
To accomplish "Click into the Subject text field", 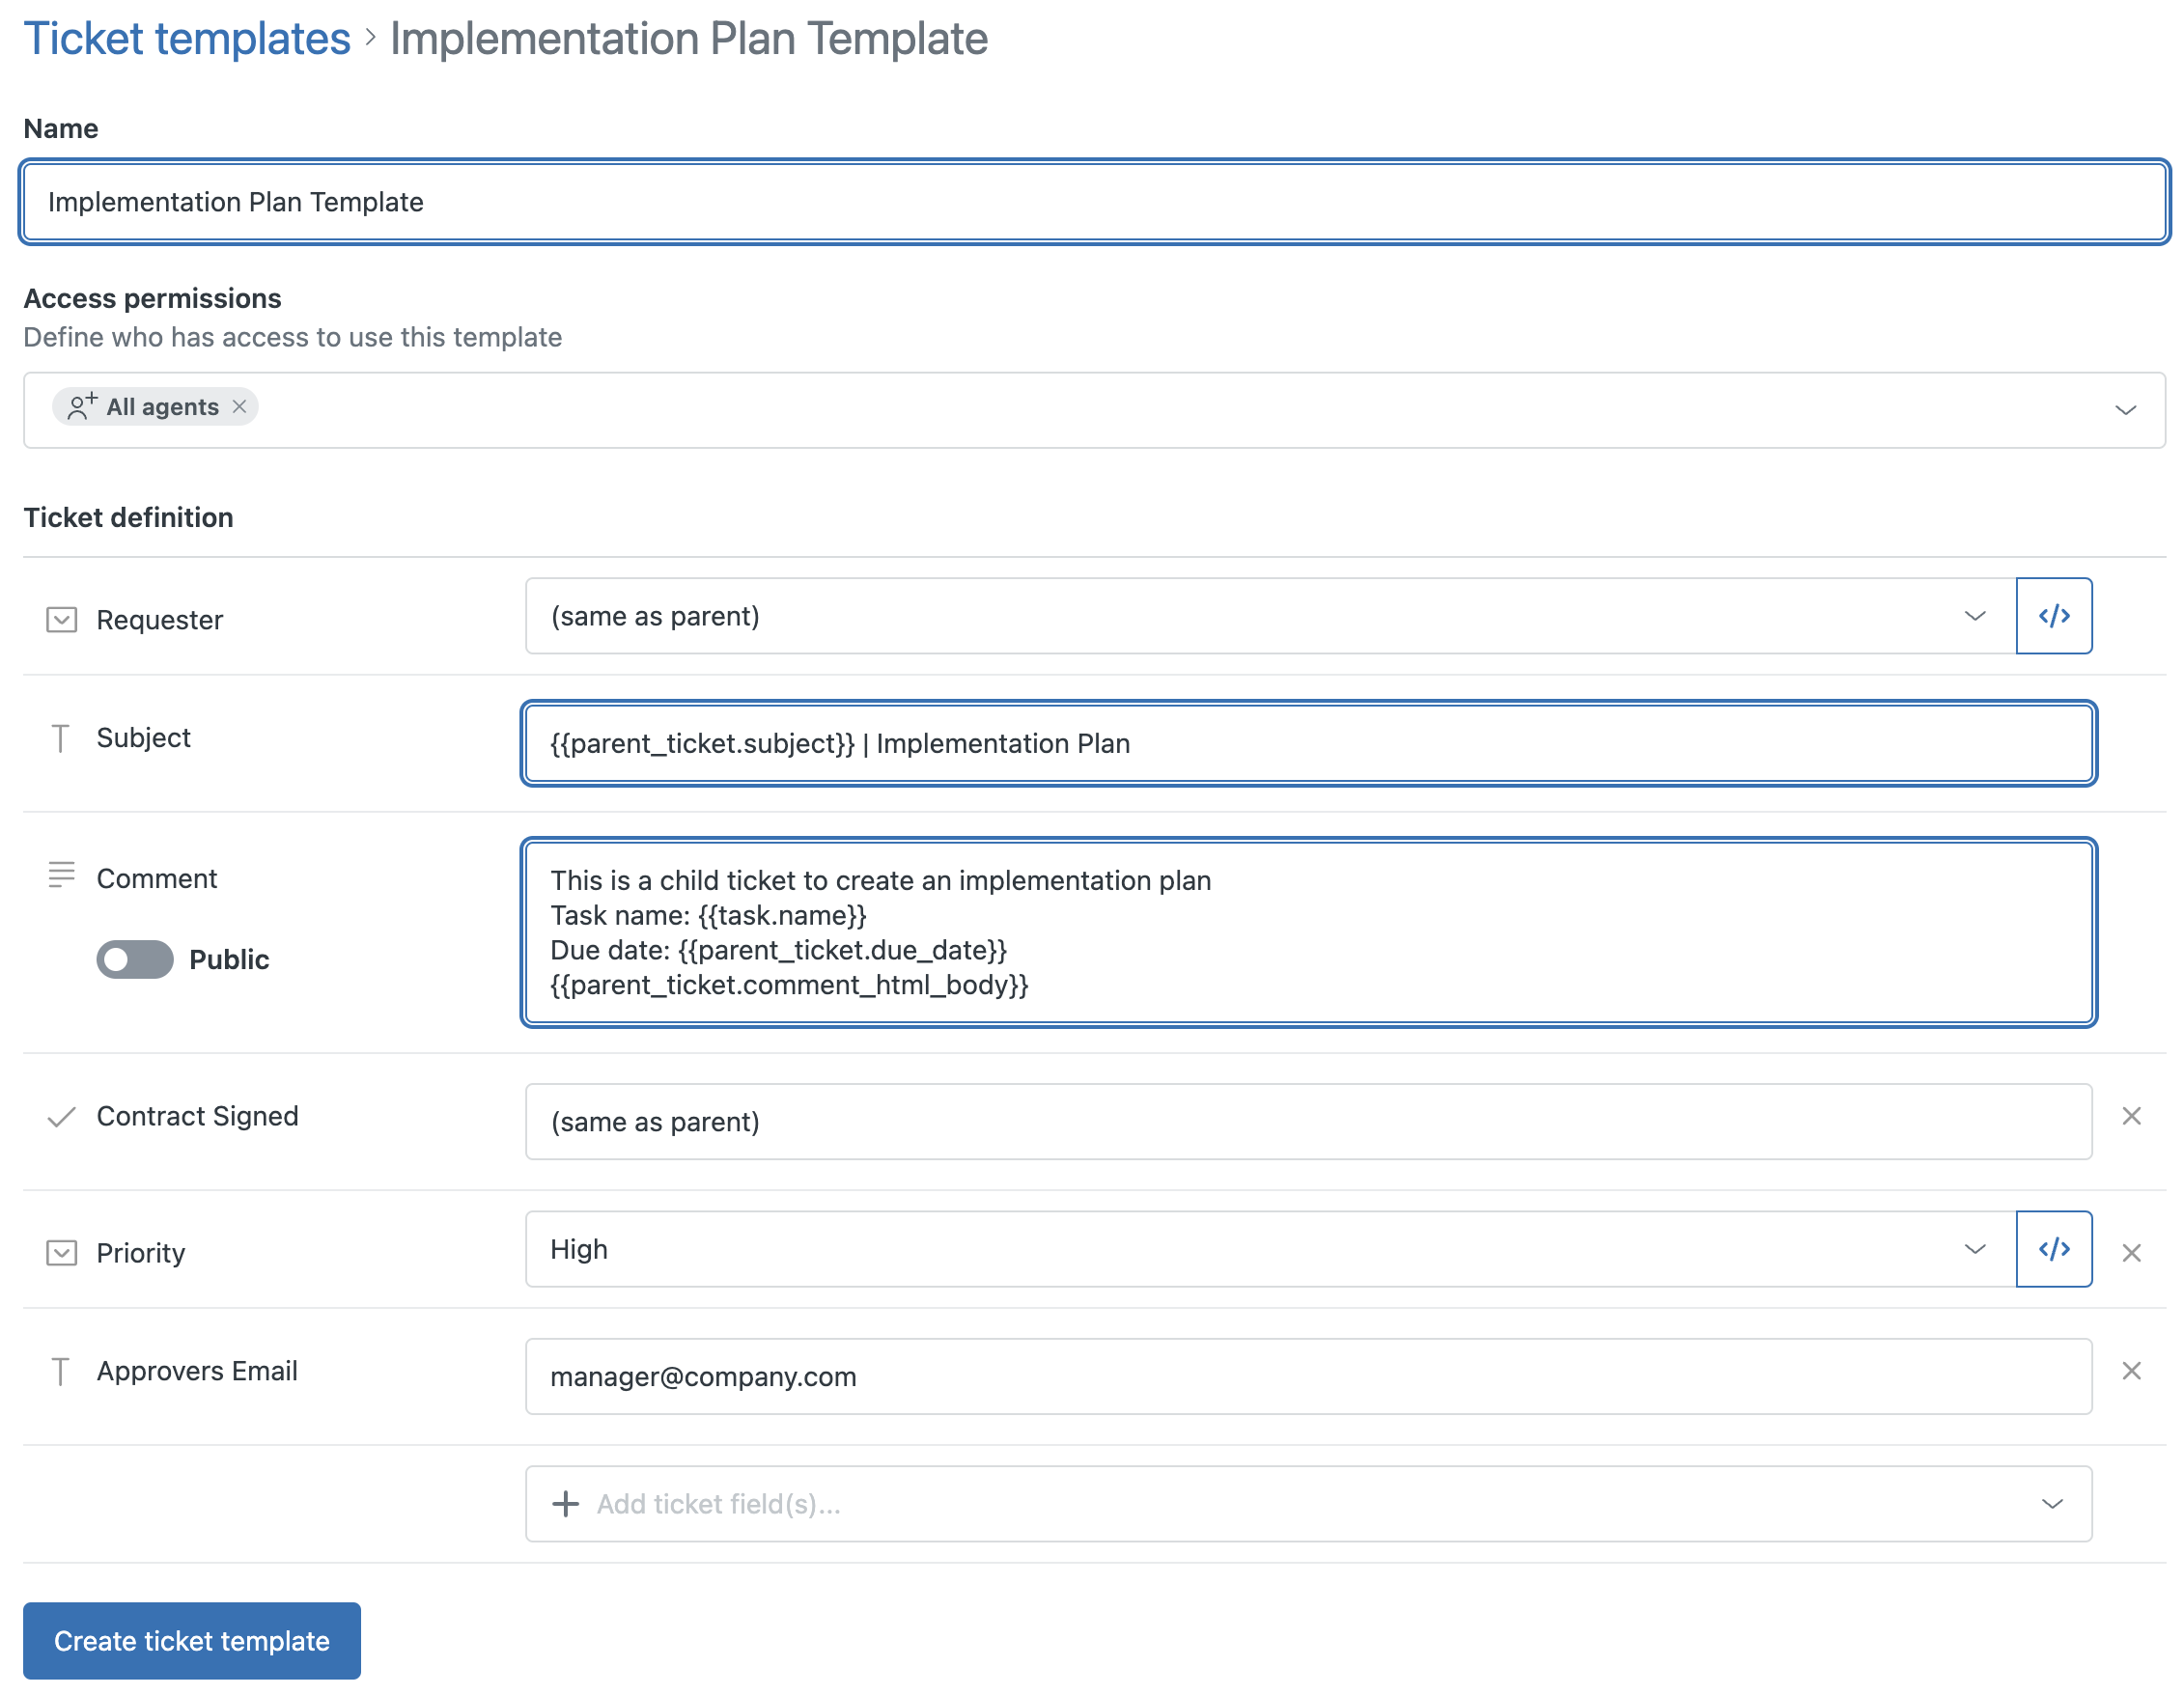I will coord(1308,744).
